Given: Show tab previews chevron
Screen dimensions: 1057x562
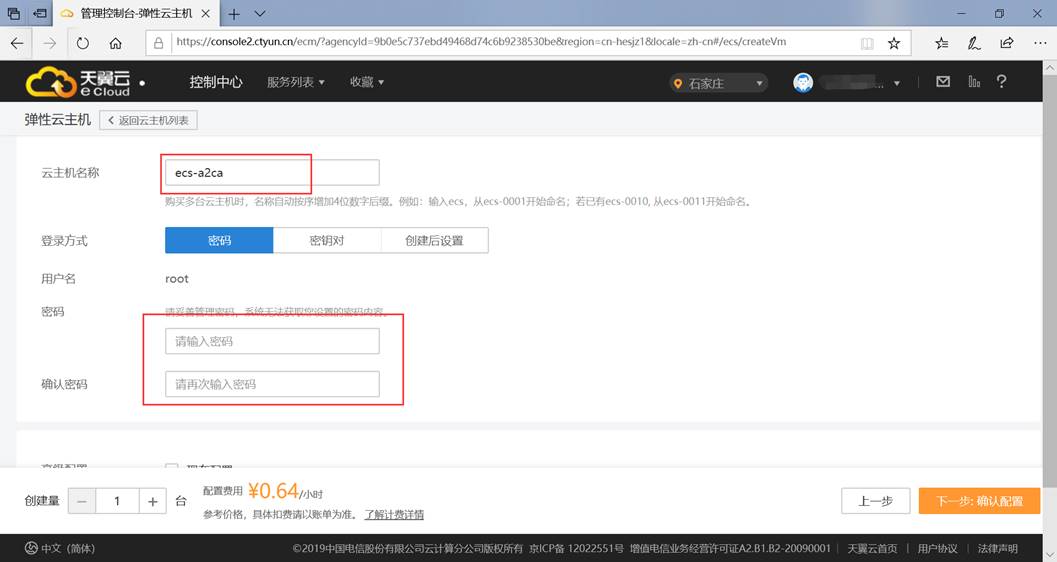Looking at the screenshot, I should pyautogui.click(x=260, y=13).
